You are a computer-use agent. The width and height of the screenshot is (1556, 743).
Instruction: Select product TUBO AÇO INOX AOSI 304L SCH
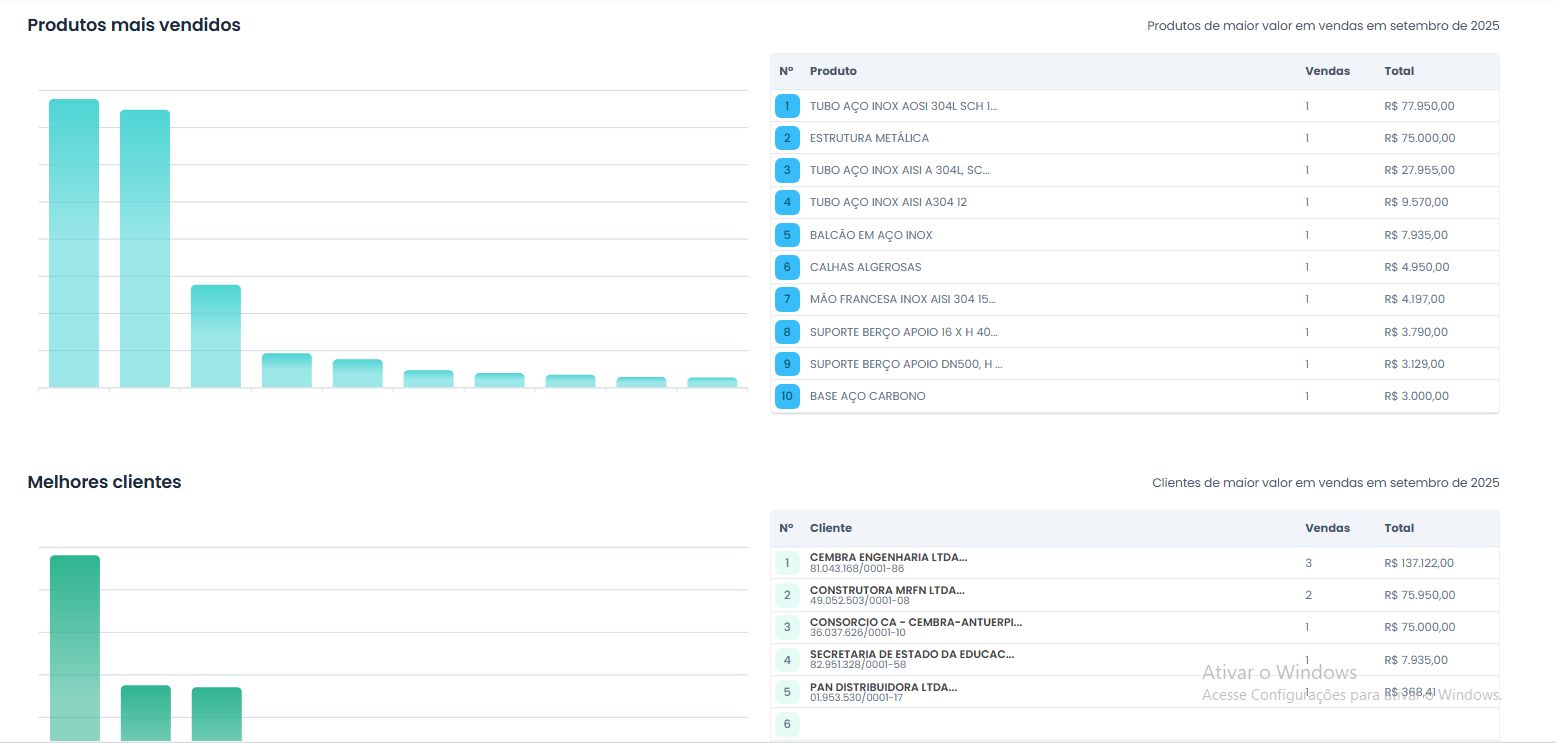pyautogui.click(x=904, y=106)
